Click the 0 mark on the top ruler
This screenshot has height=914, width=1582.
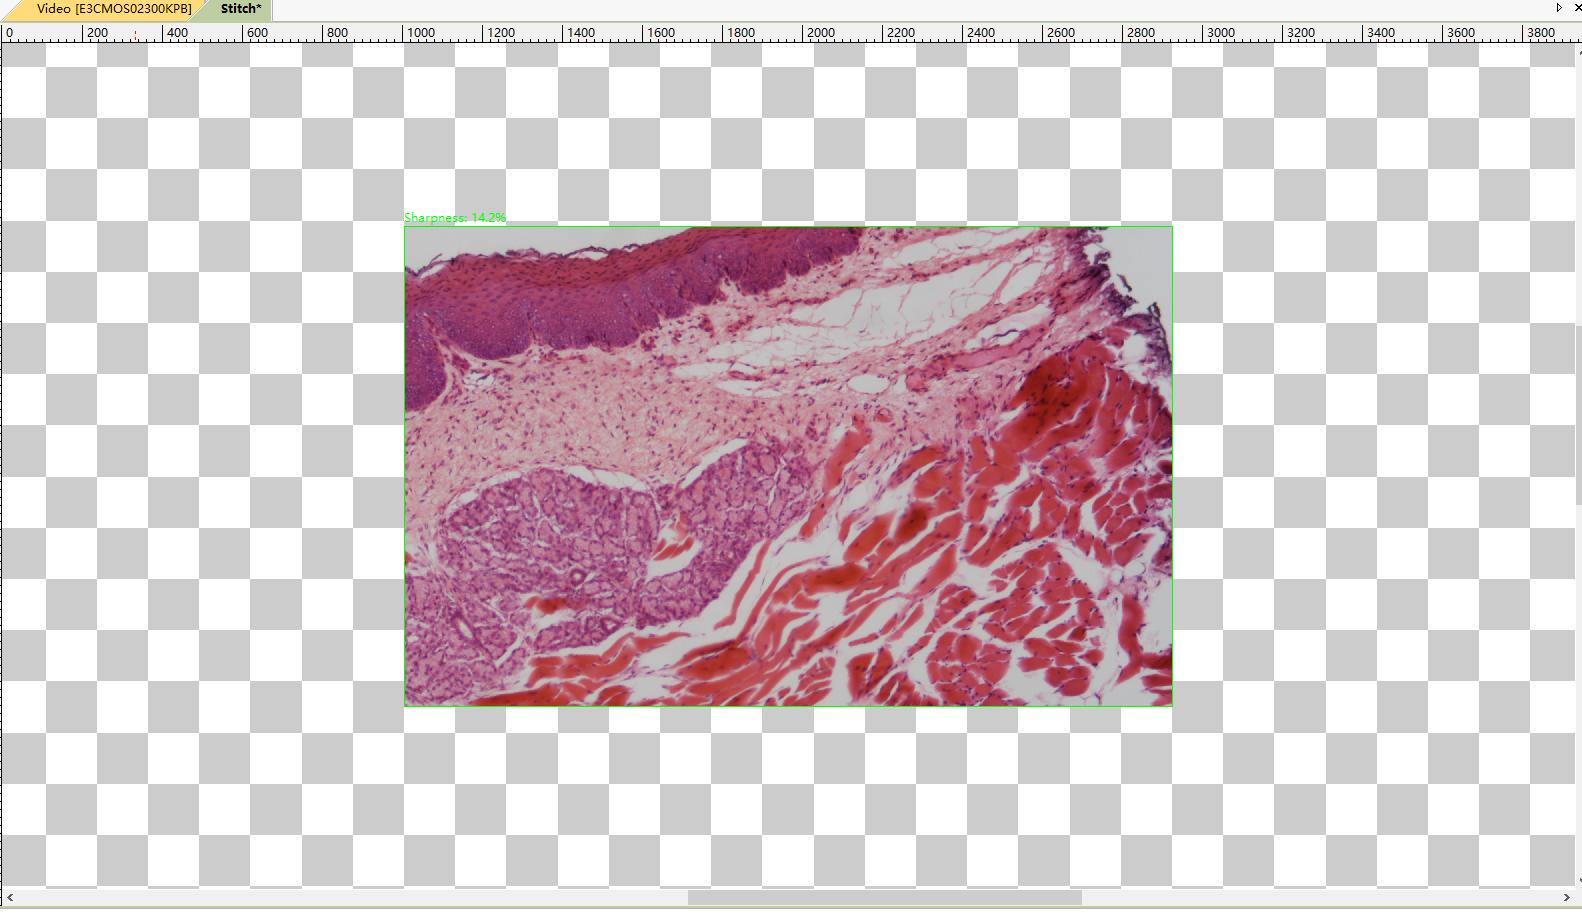(x=10, y=33)
